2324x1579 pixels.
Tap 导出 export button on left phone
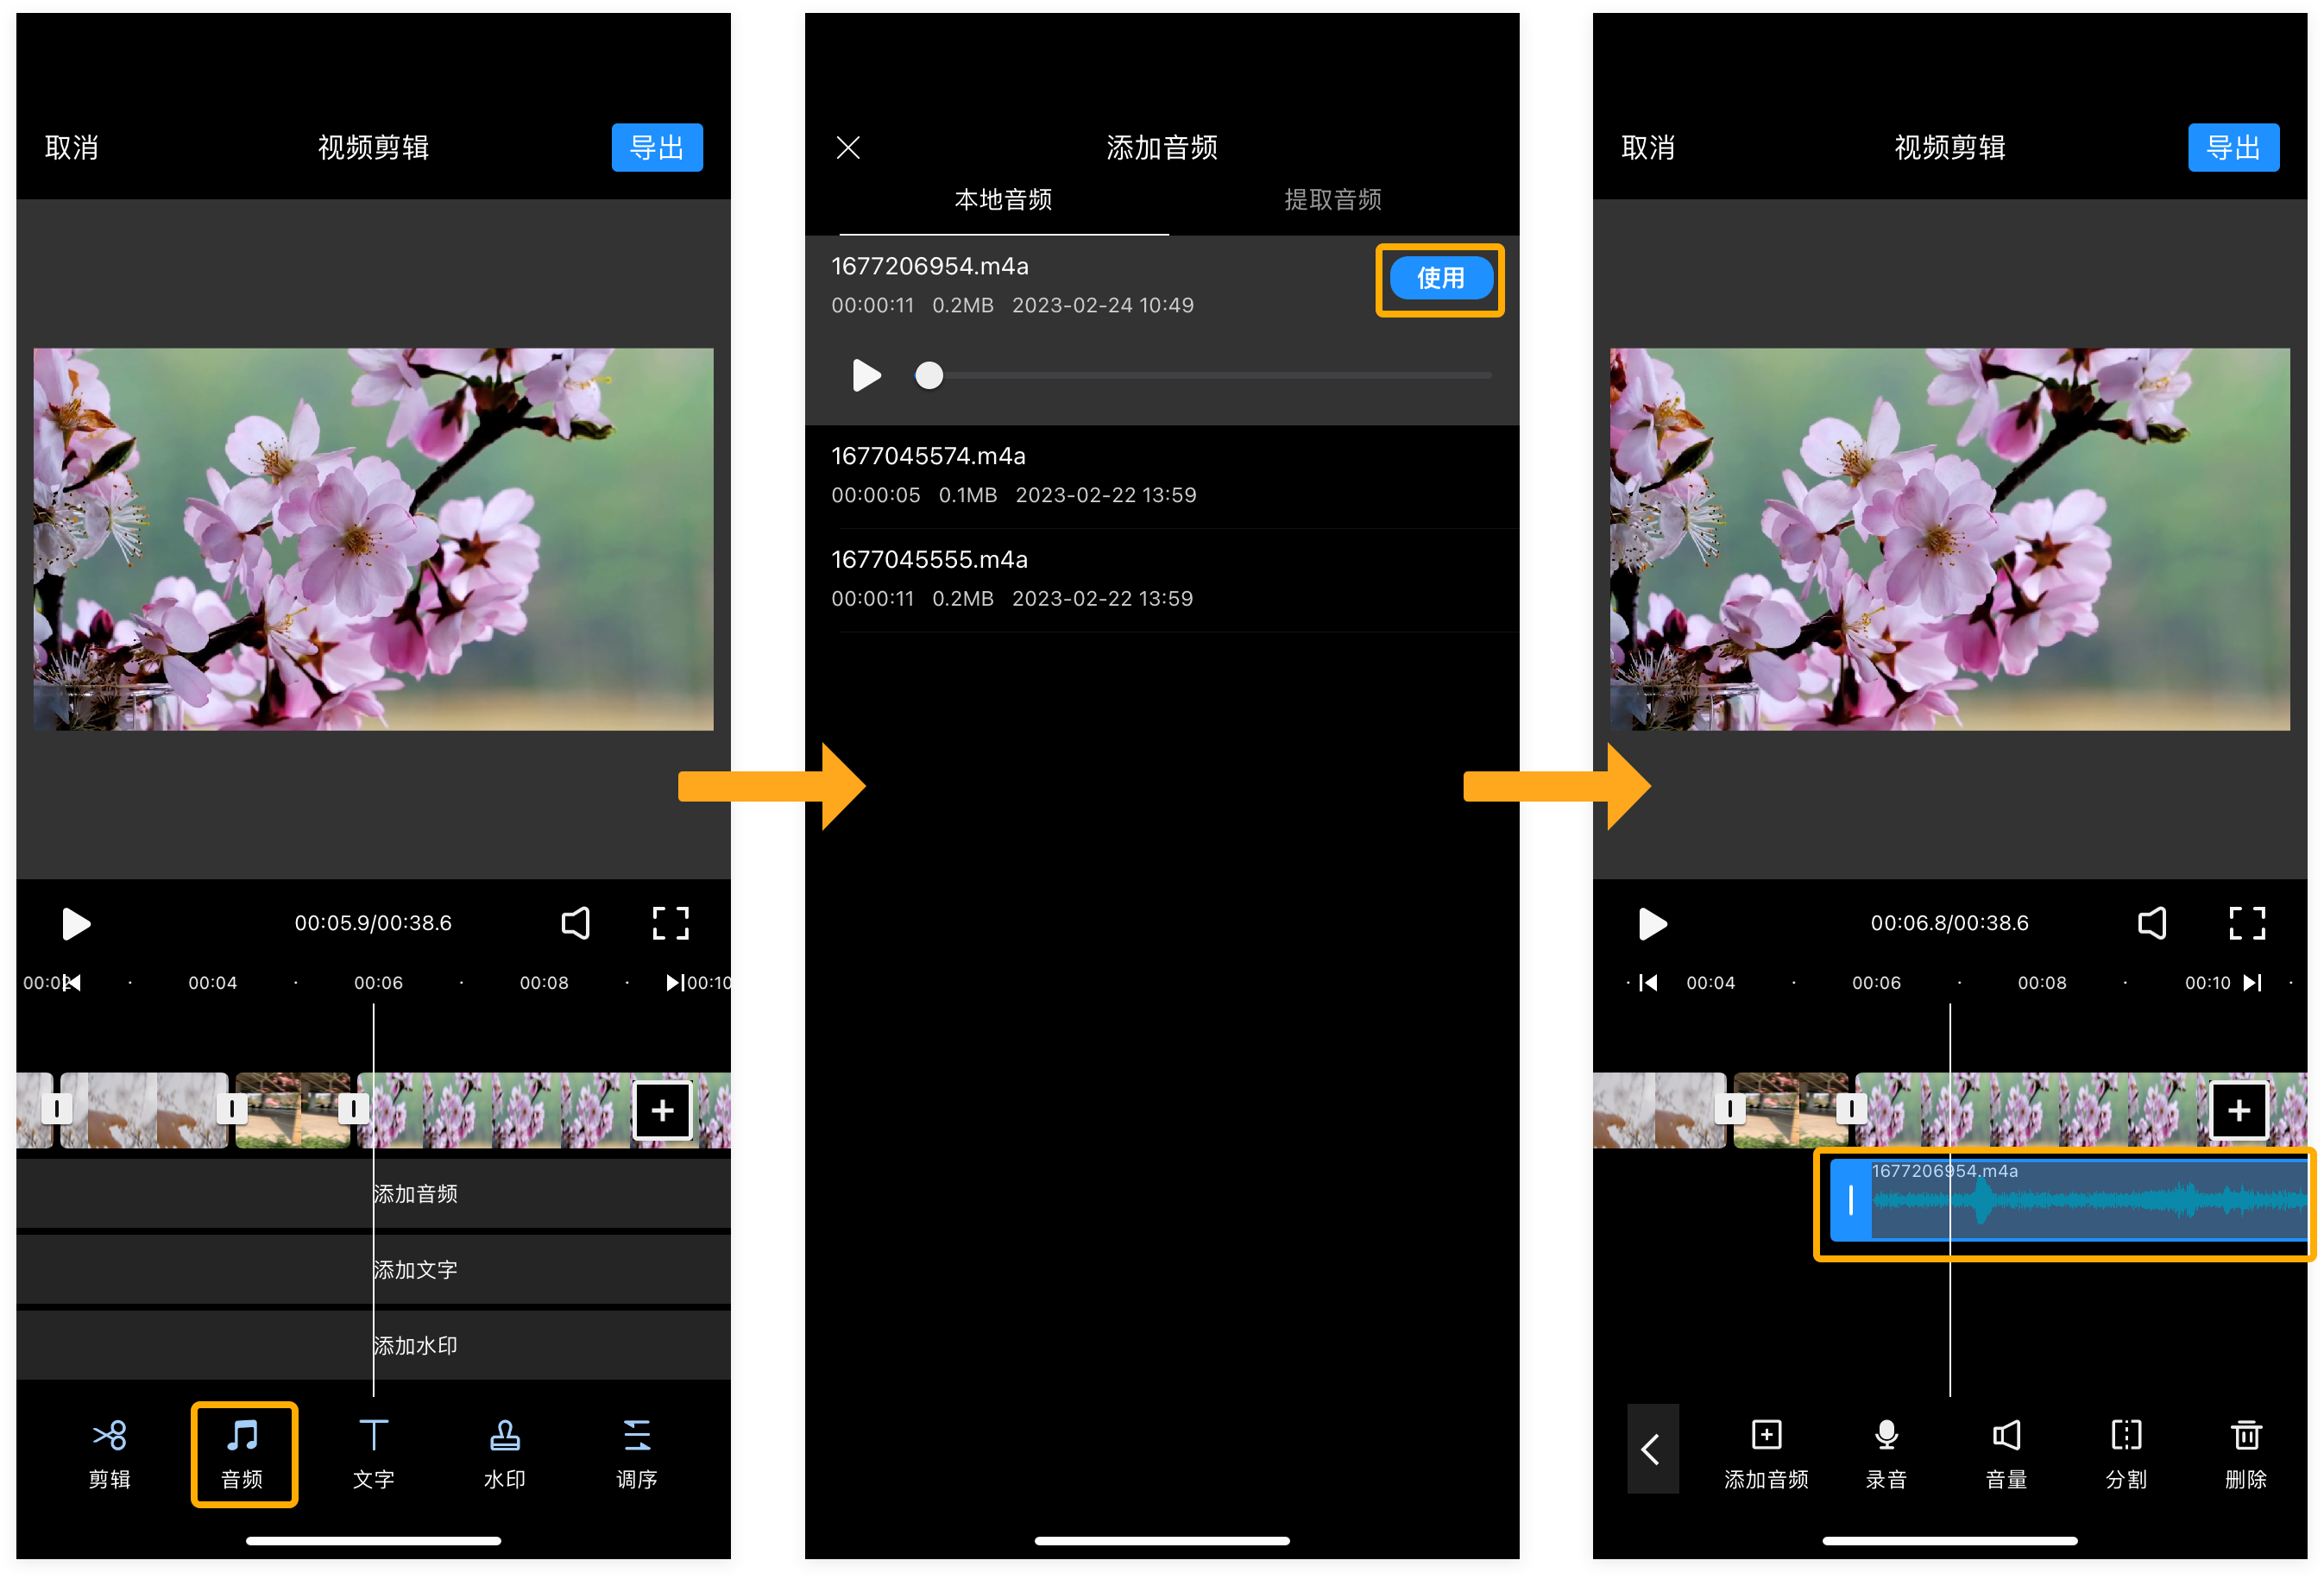point(657,148)
